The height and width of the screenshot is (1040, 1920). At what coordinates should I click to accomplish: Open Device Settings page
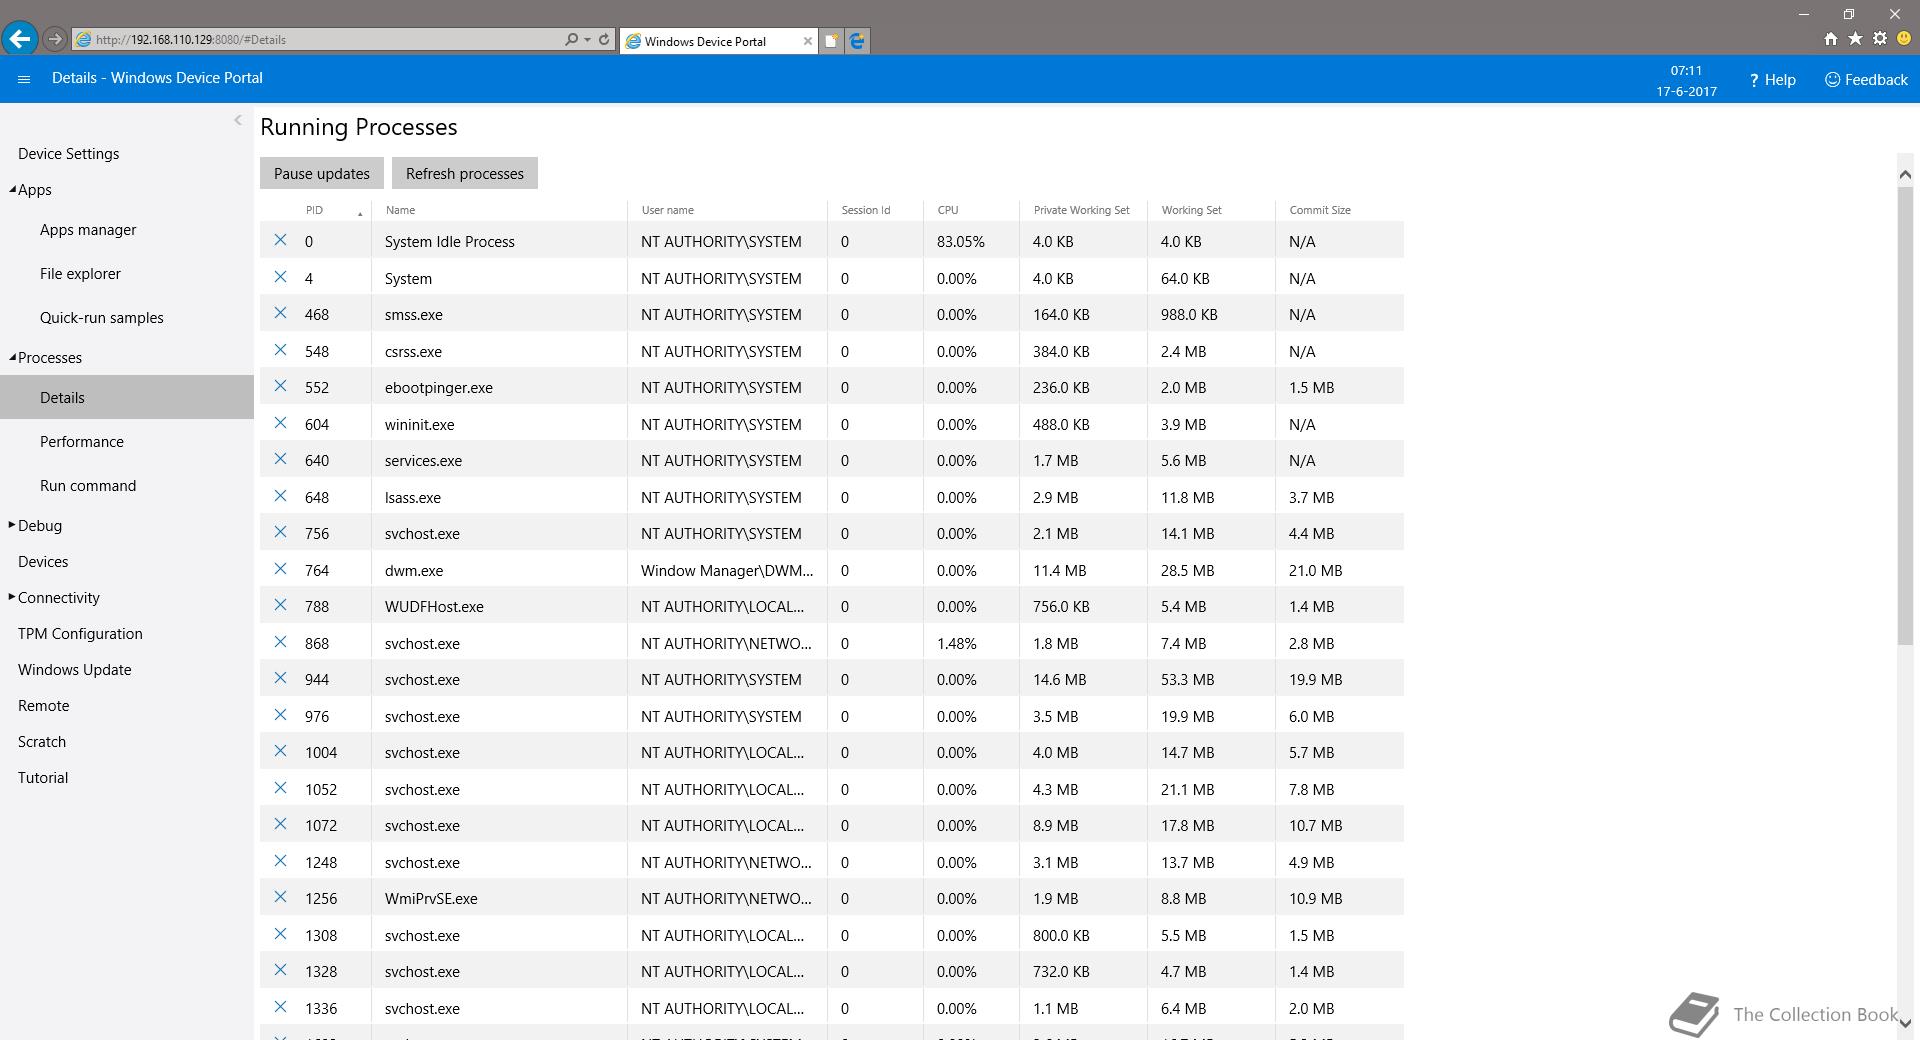(68, 153)
